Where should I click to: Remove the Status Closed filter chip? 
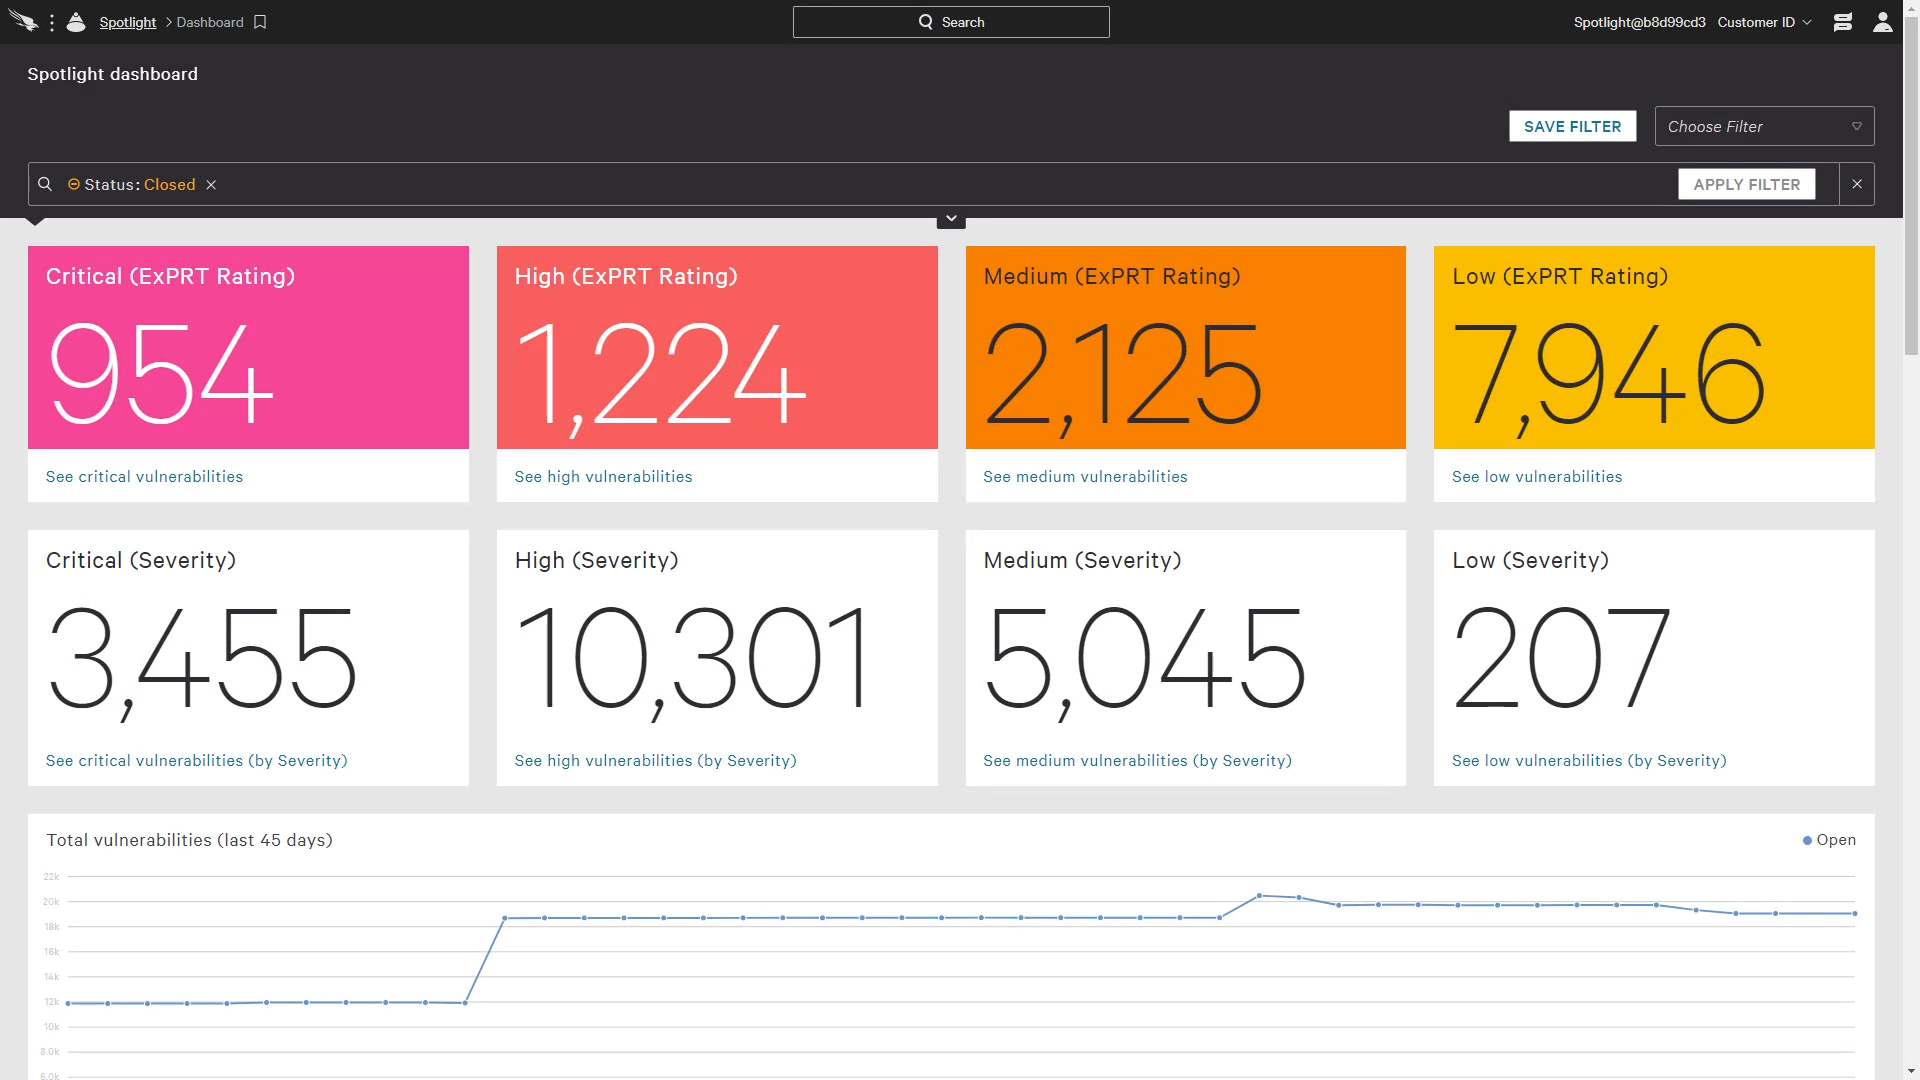point(211,185)
